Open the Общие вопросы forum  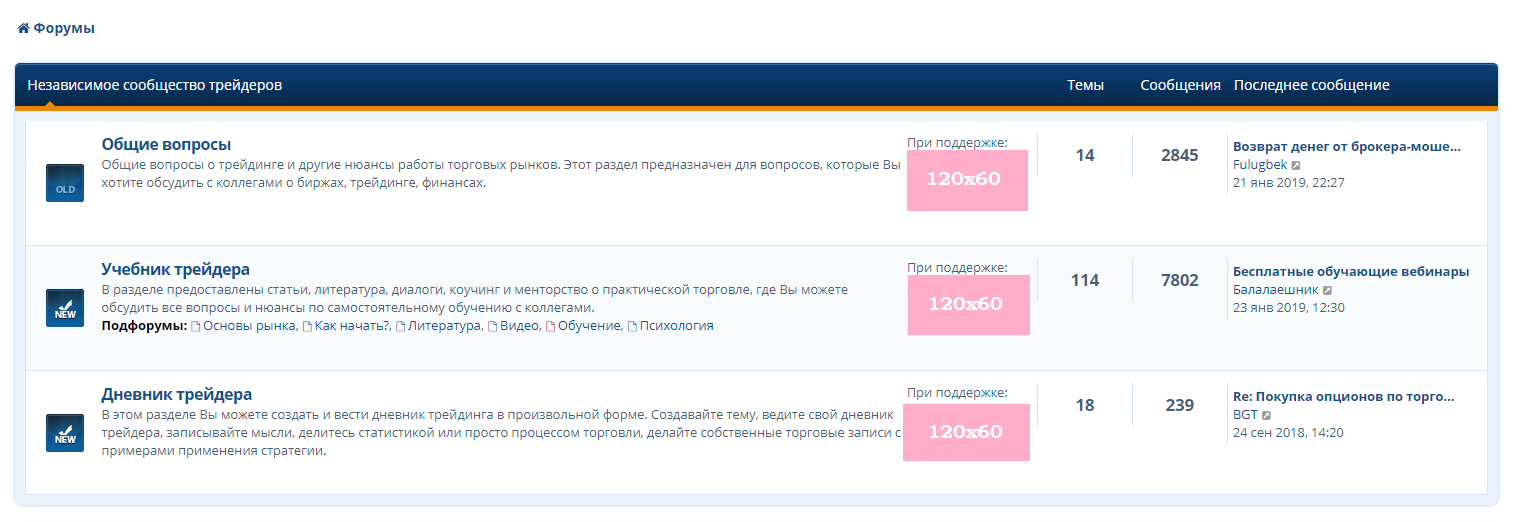(166, 144)
